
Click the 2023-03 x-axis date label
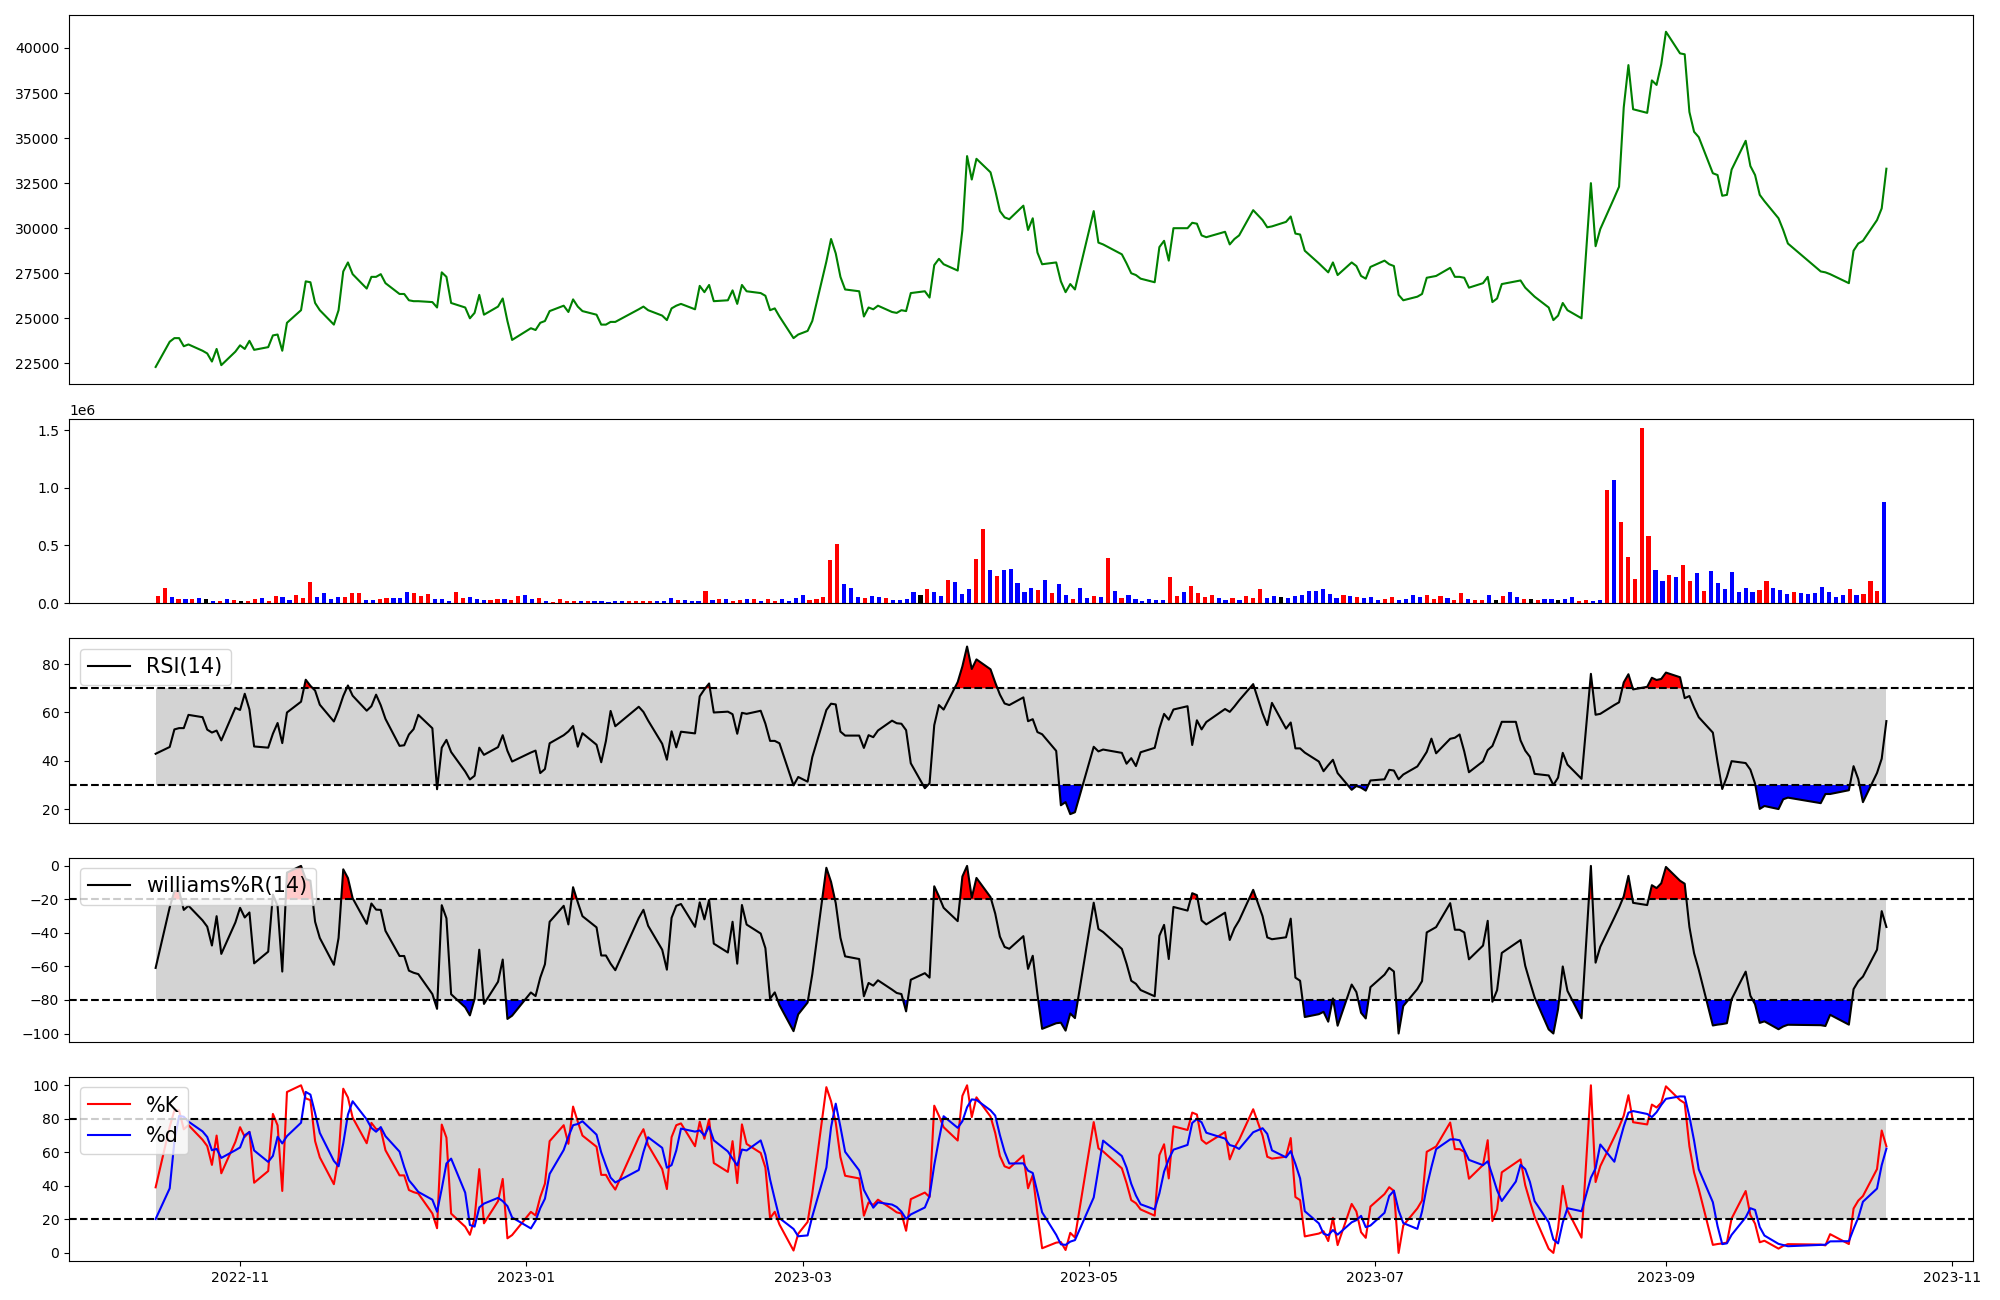(803, 1277)
